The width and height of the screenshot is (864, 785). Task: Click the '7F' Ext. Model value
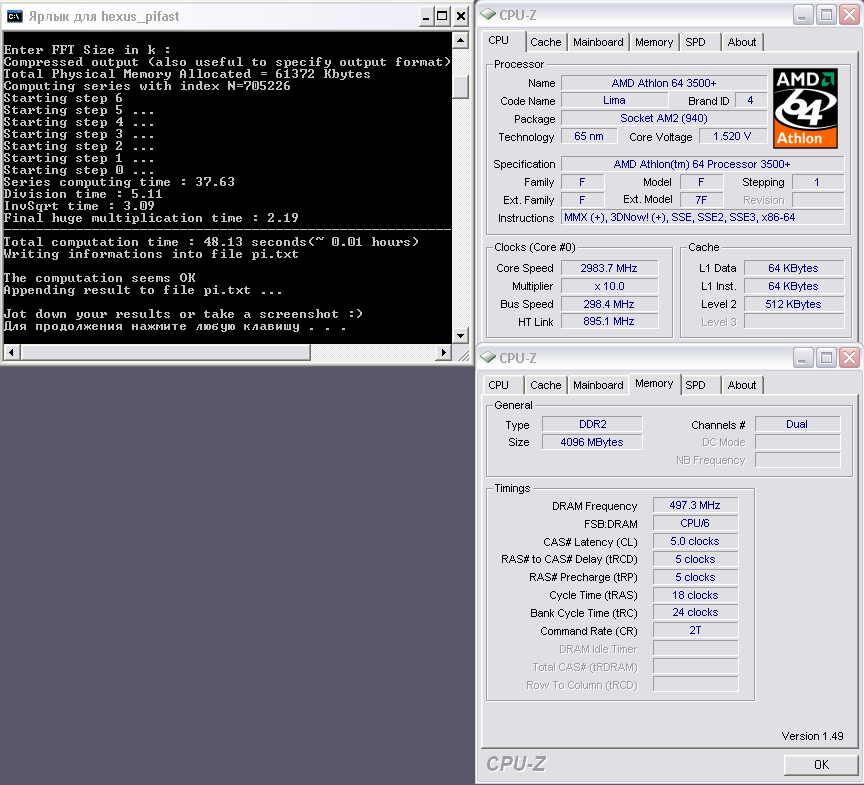(701, 200)
